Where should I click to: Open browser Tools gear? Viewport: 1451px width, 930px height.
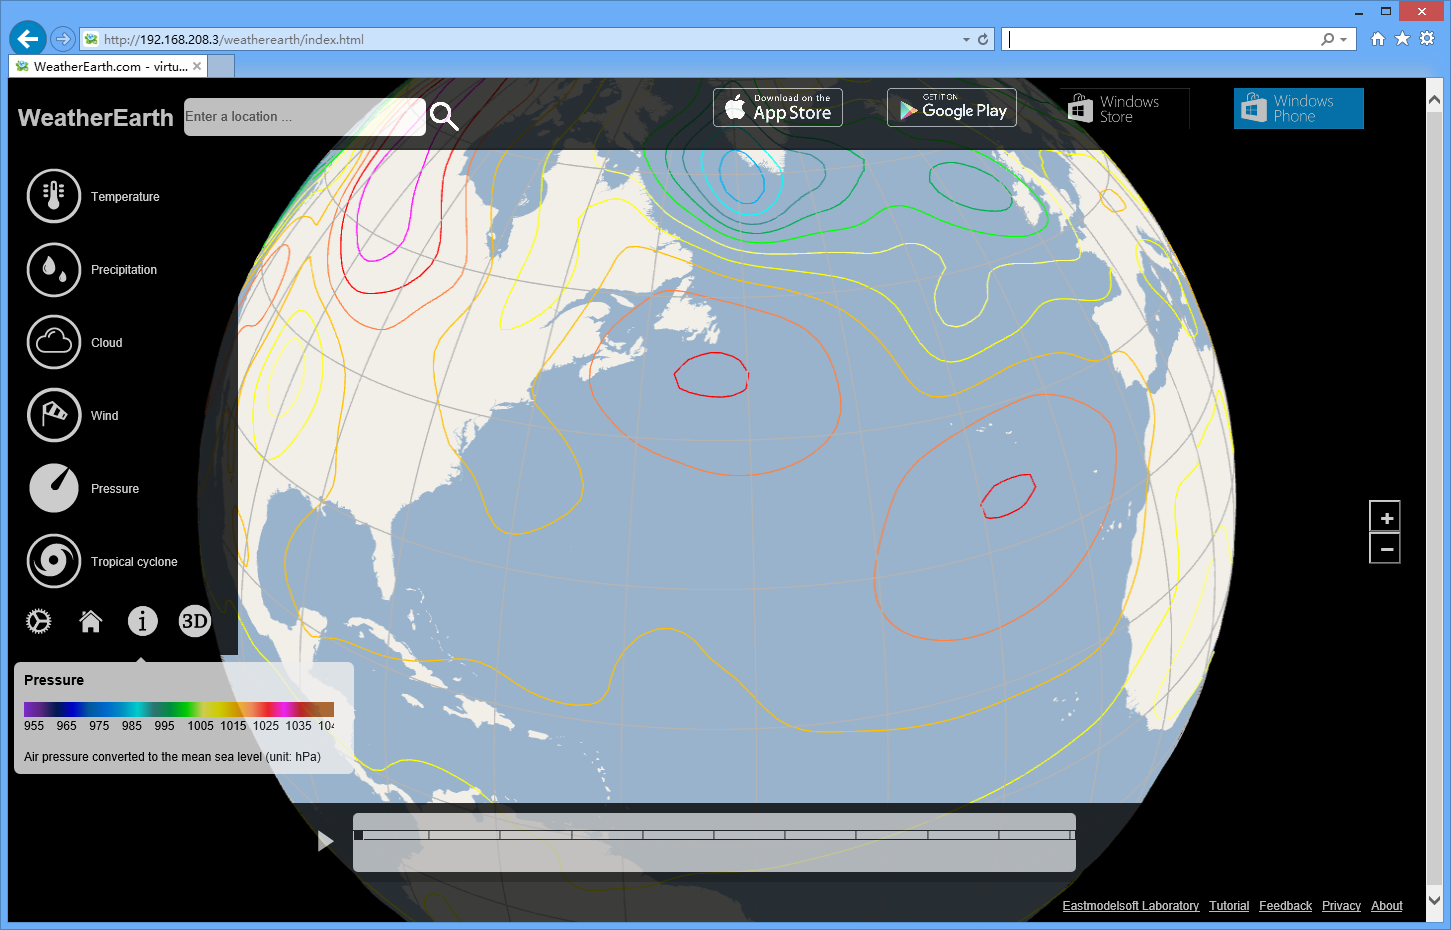(x=1427, y=39)
